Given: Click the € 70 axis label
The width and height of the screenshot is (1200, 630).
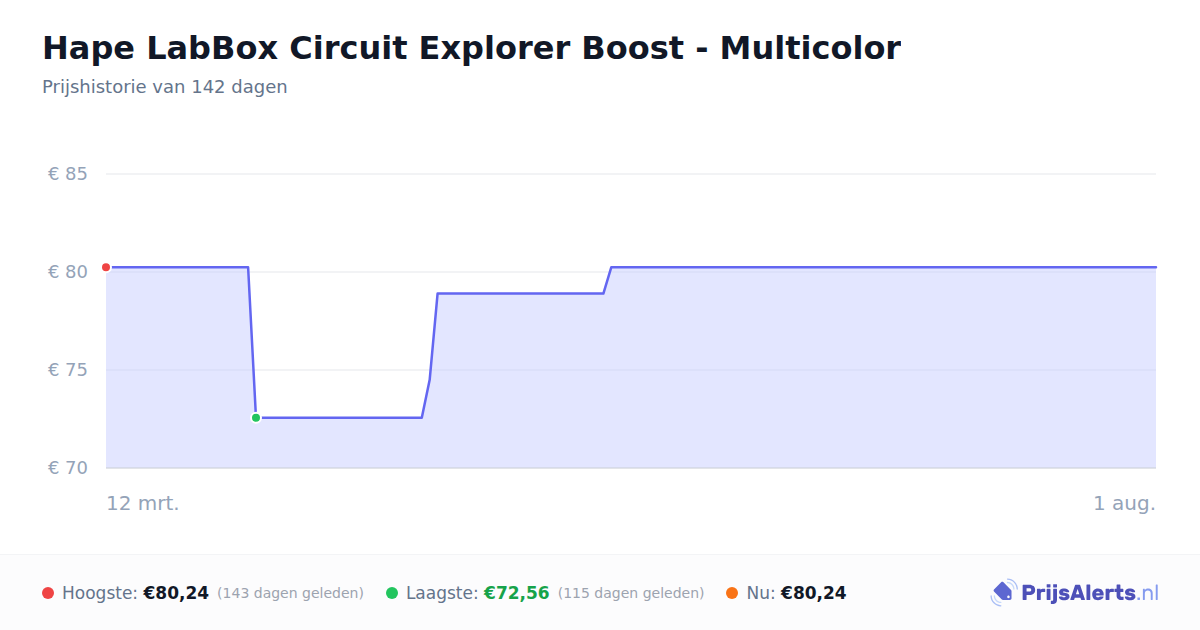Looking at the screenshot, I should click(x=68, y=468).
